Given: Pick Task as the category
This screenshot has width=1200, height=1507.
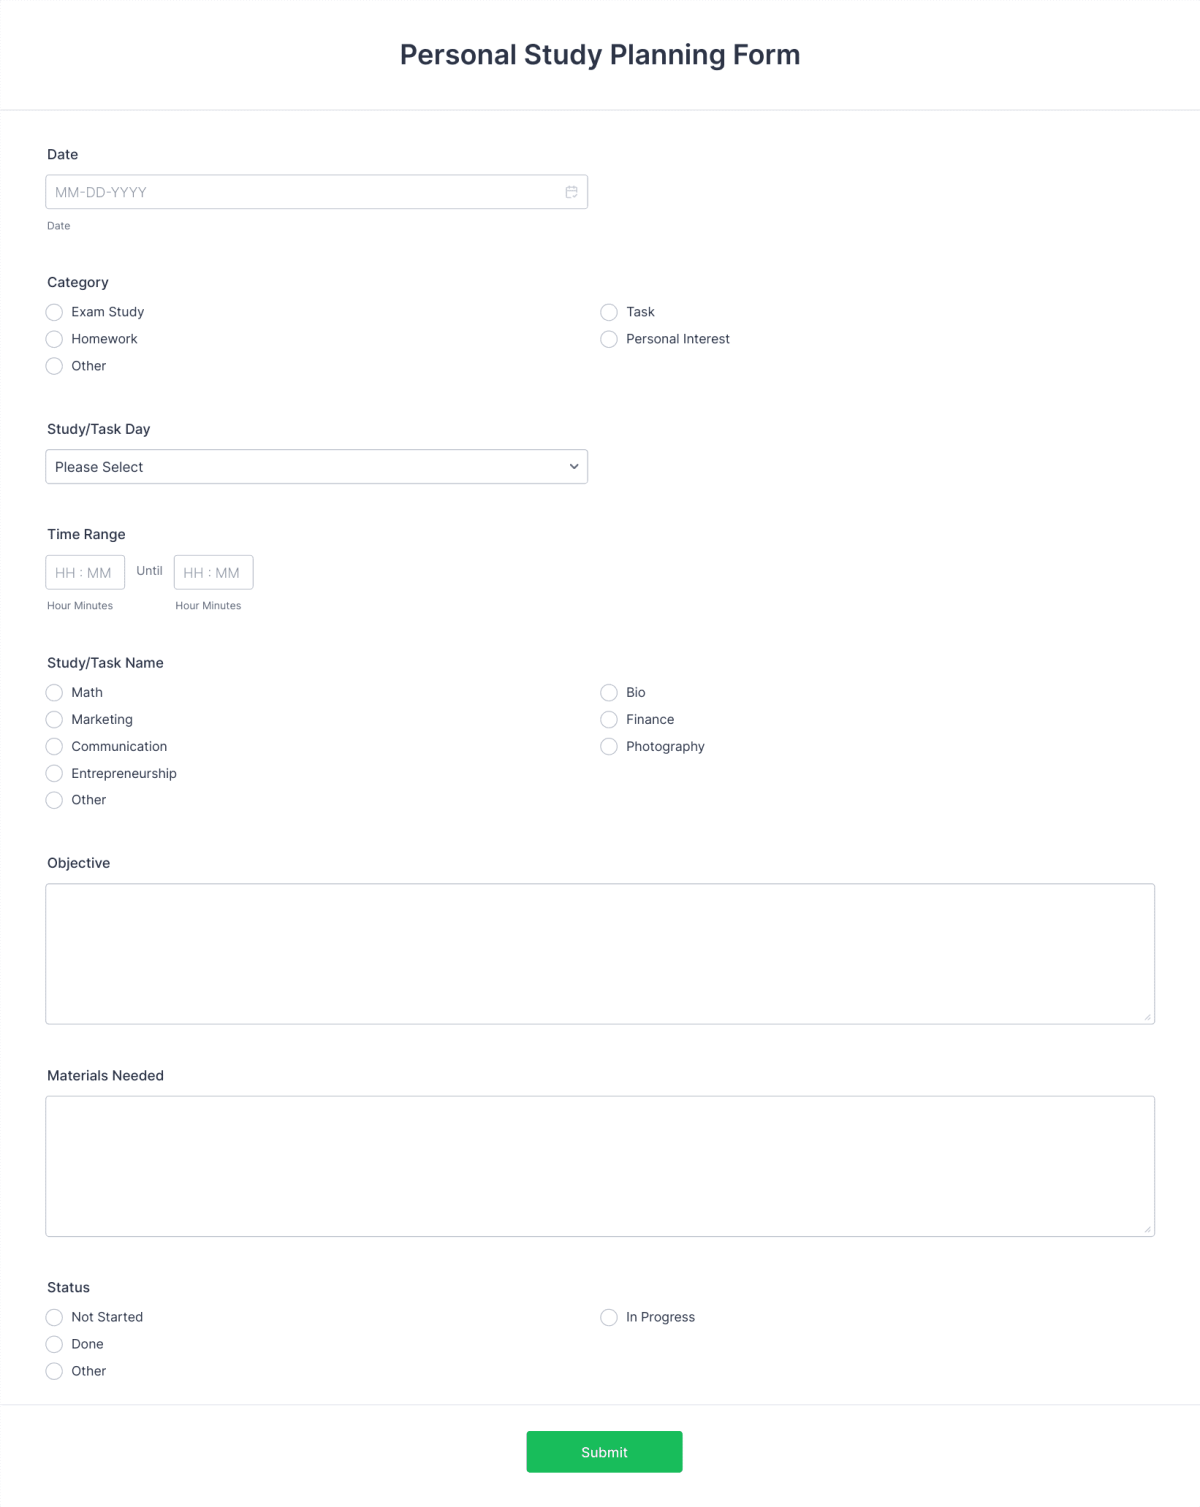Looking at the screenshot, I should 609,312.
